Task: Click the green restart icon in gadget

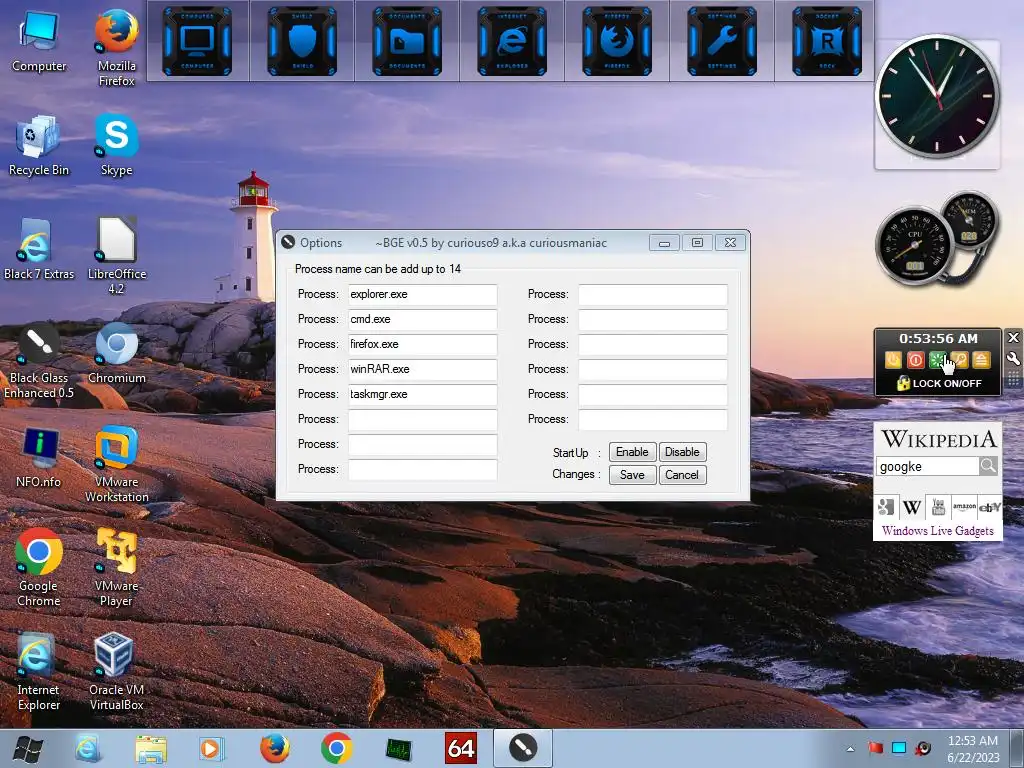Action: 938,360
